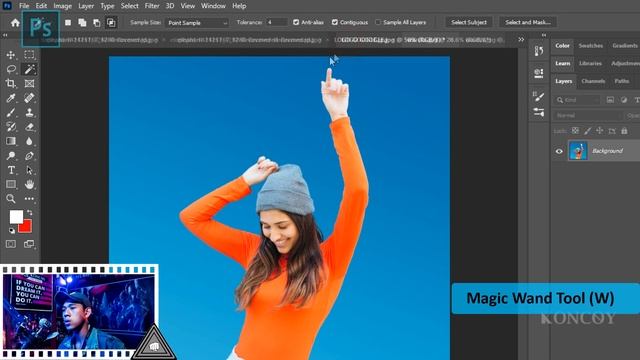The image size is (640, 360).
Task: Collapse the right panels double arrow
Action: [544, 36]
